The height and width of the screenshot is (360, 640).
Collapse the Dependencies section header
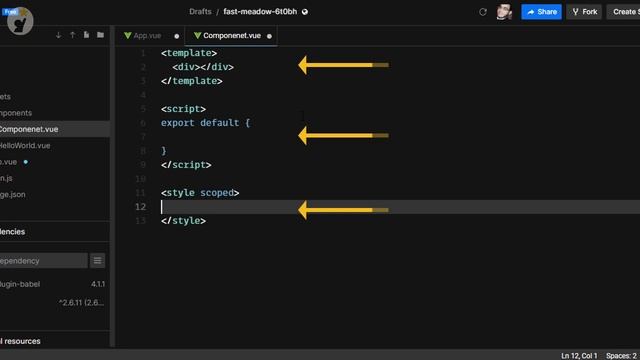pos(55,231)
